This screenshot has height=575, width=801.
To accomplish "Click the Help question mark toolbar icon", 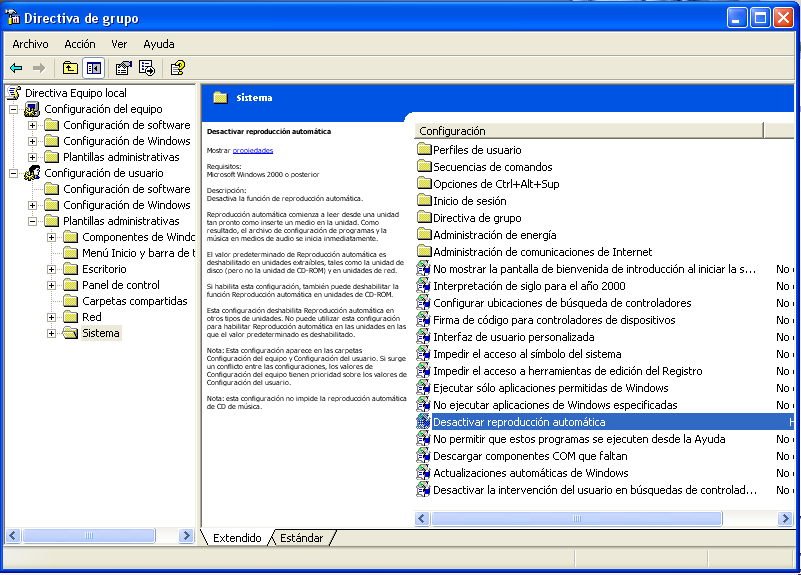I will pyautogui.click(x=177, y=68).
